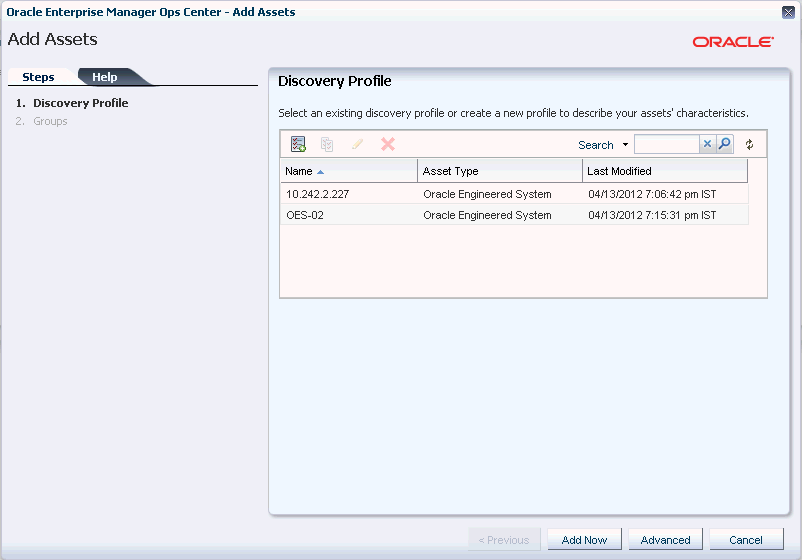
Task: Close the Add Assets dialog
Action: point(788,12)
